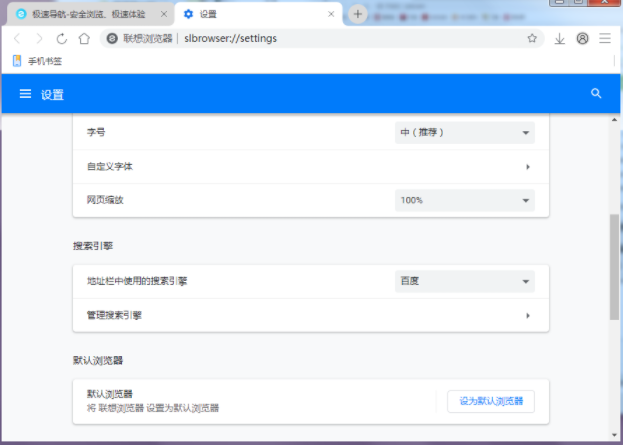The width and height of the screenshot is (623, 445).
Task: Switch to the 极速导航 tab
Action: pyautogui.click(x=91, y=14)
